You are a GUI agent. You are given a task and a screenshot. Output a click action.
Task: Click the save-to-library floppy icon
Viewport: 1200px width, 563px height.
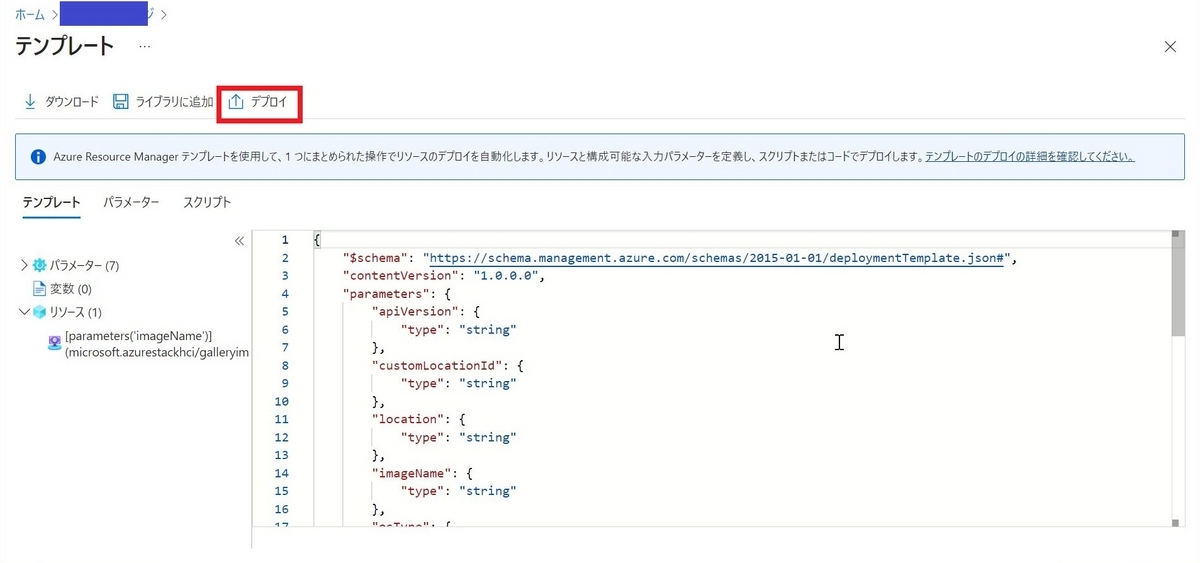[120, 102]
